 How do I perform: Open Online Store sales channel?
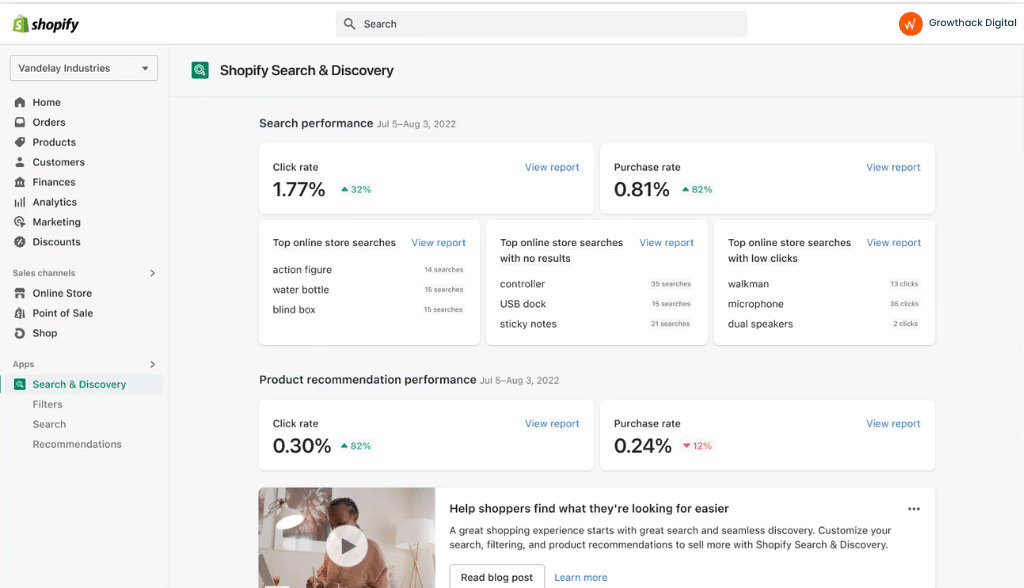coord(62,293)
